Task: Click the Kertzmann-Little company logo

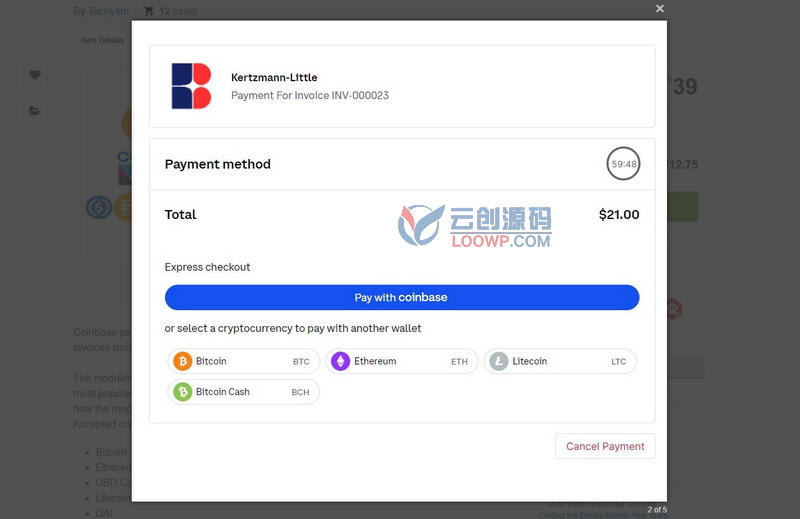Action: coord(191,86)
